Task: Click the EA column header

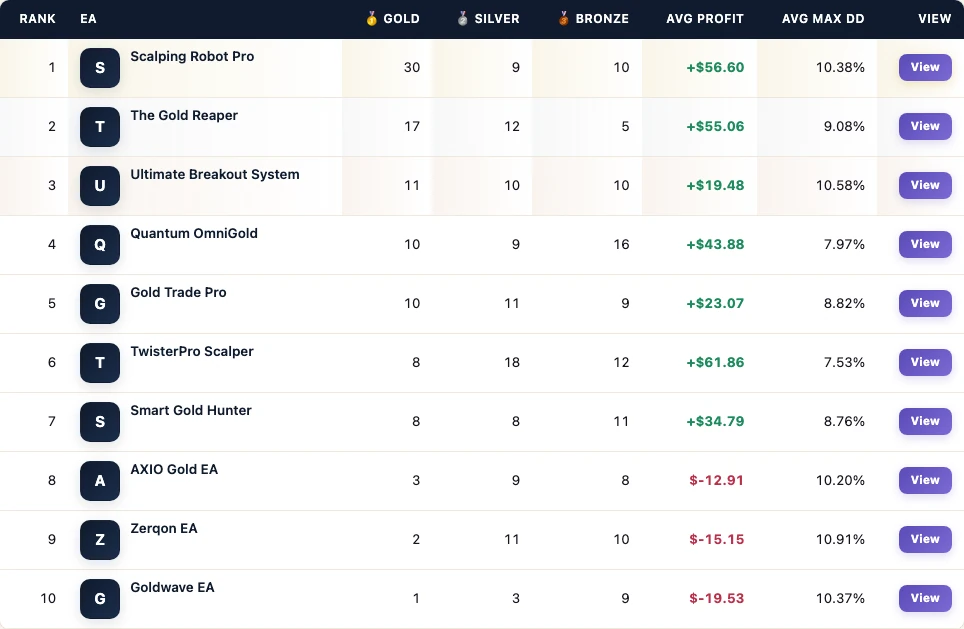Action: (x=88, y=18)
